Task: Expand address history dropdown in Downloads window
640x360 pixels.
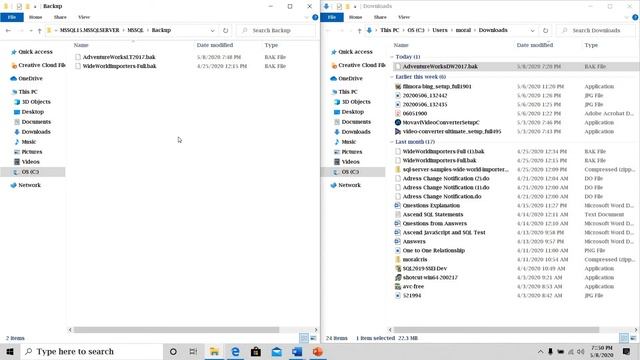Action: coord(533,31)
